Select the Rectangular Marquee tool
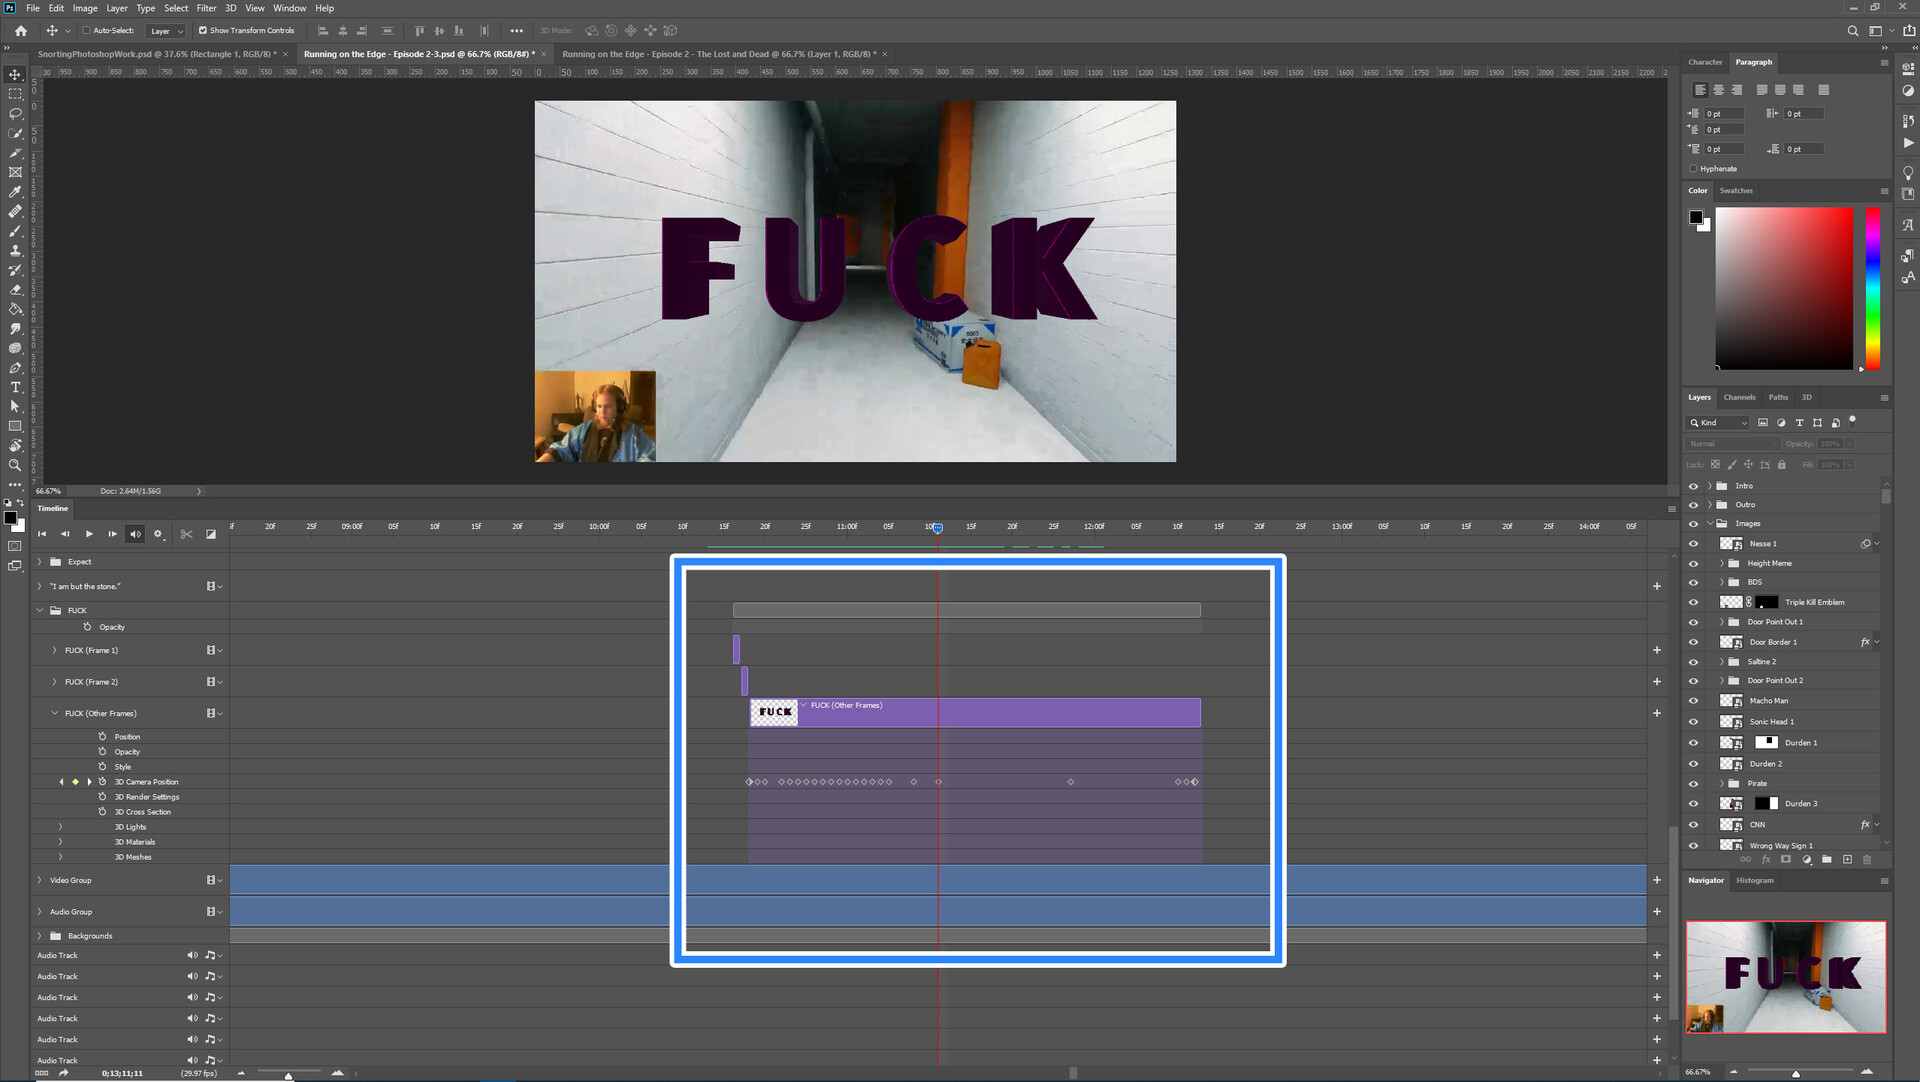1920x1082 pixels. [x=15, y=94]
